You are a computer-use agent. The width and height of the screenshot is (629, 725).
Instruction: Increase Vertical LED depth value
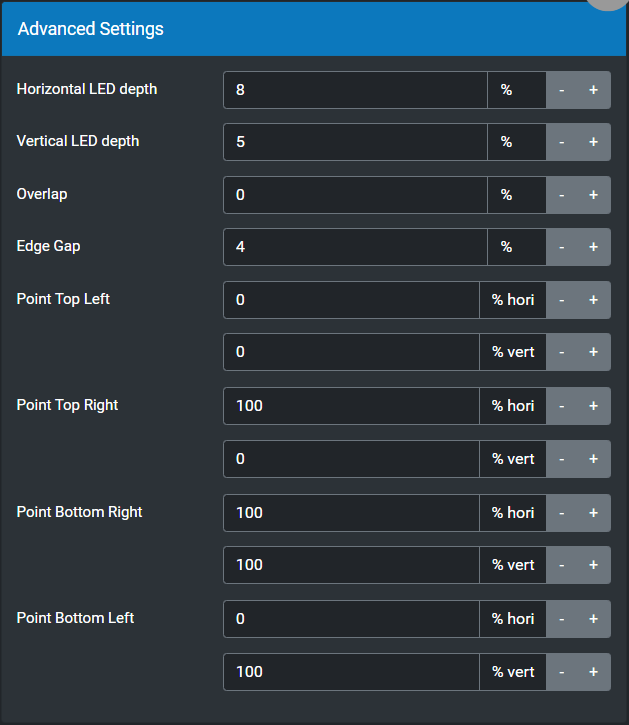click(x=593, y=142)
